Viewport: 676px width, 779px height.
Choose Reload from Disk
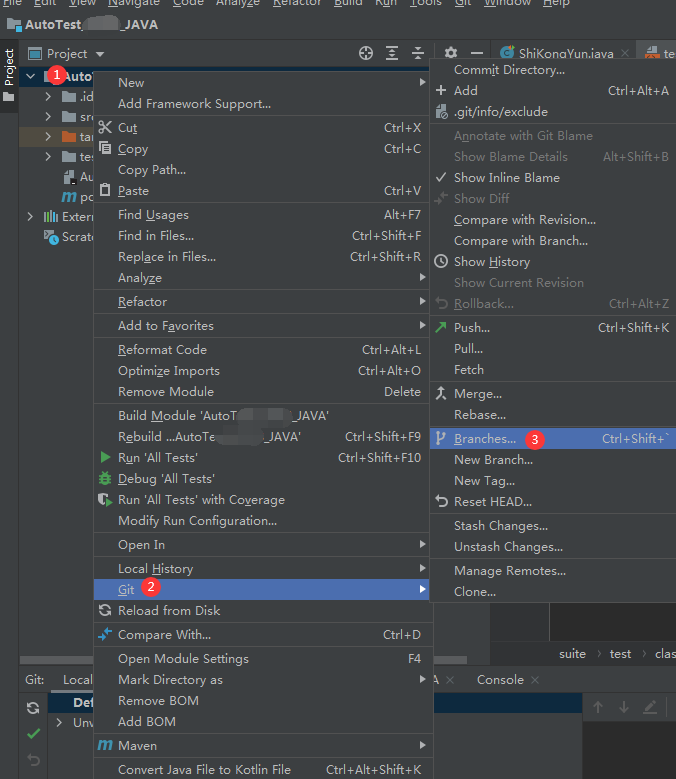click(168, 611)
